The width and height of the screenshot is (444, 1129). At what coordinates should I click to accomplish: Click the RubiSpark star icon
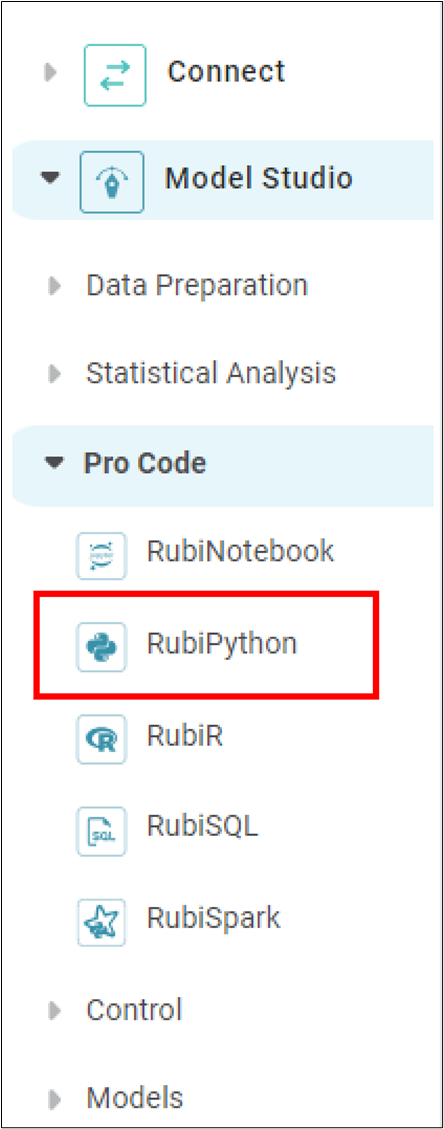[101, 922]
